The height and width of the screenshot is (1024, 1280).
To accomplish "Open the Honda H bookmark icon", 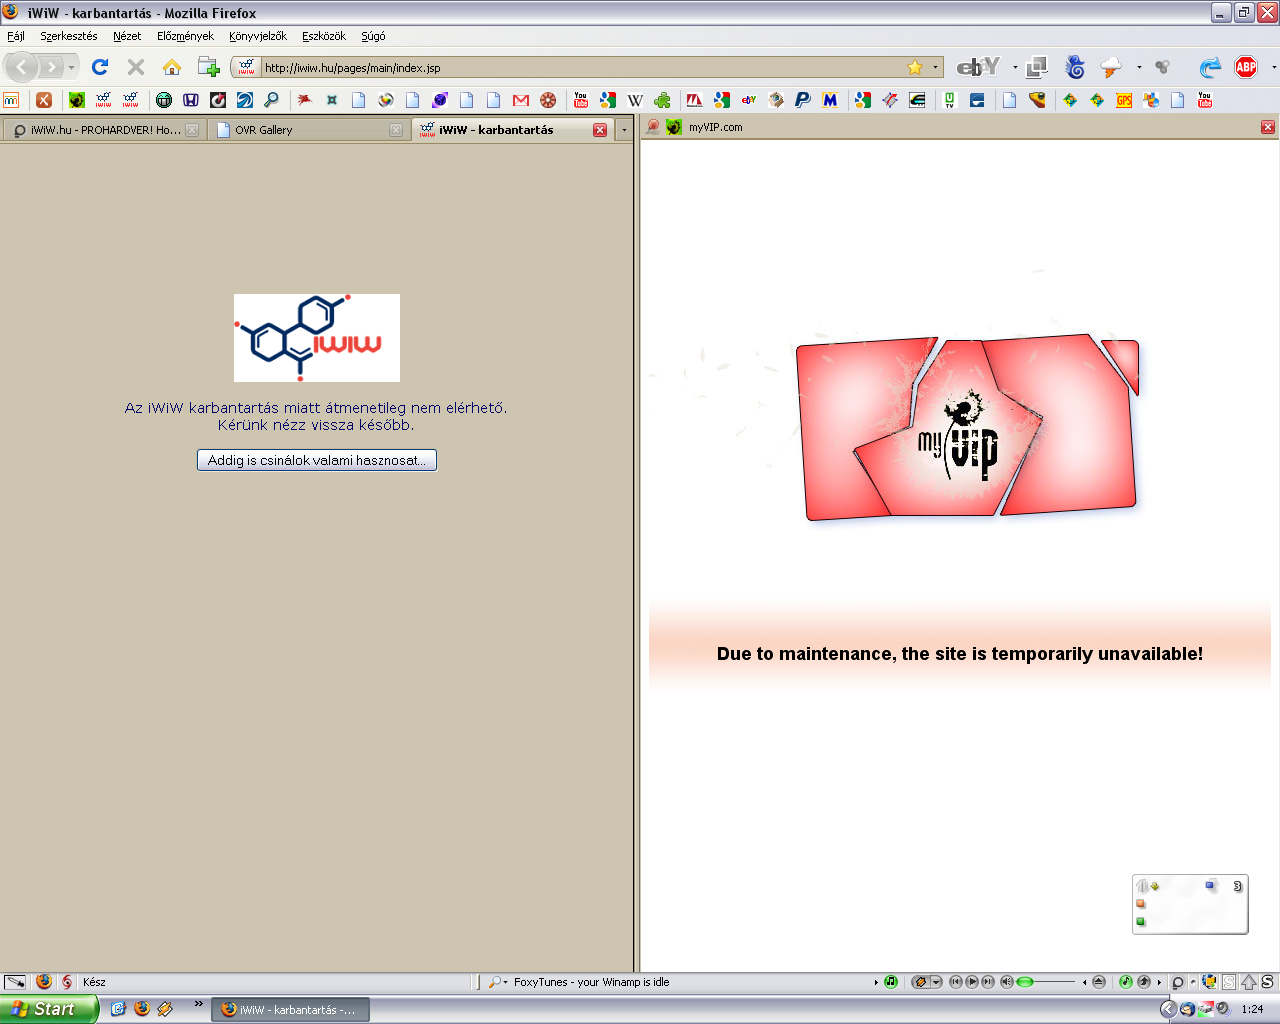I will 191,100.
